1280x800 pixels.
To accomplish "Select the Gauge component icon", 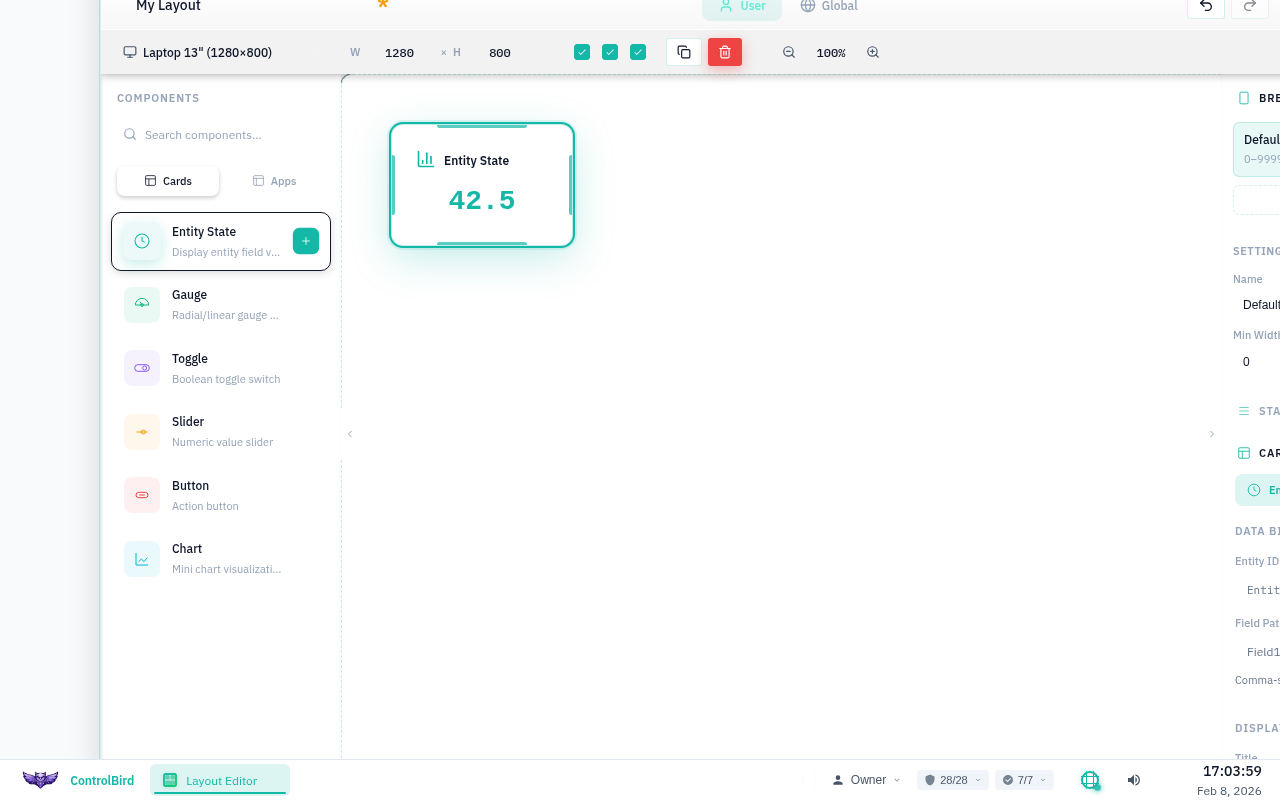I will (x=142, y=304).
